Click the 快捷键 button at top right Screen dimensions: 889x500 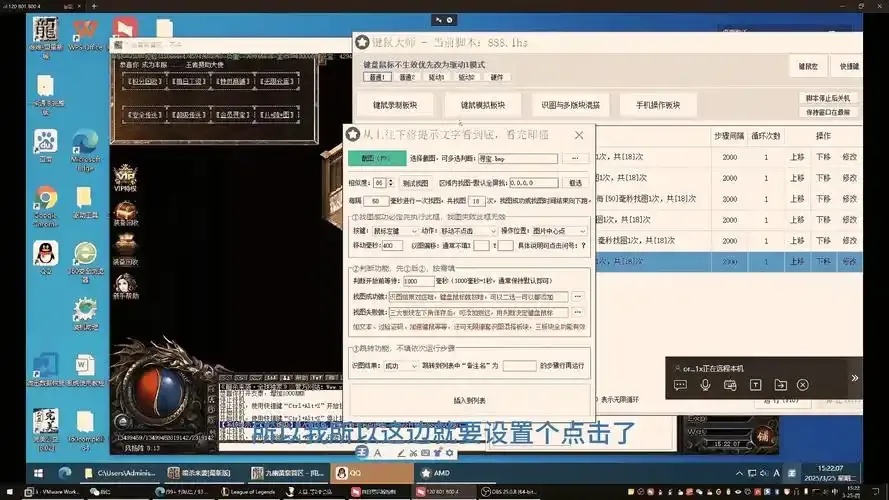coord(849,66)
